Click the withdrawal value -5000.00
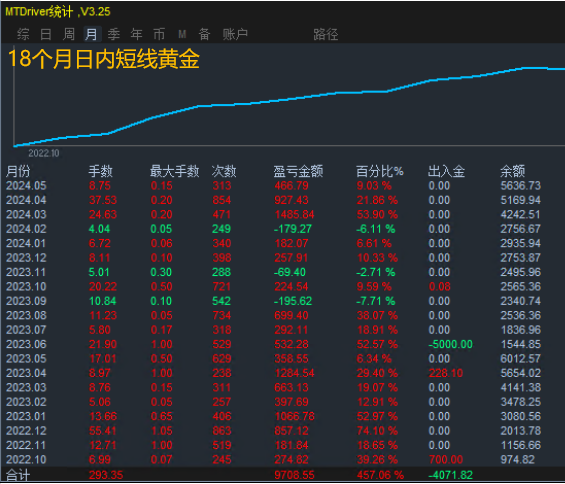Image resolution: width=565 pixels, height=484 pixels. 450,345
